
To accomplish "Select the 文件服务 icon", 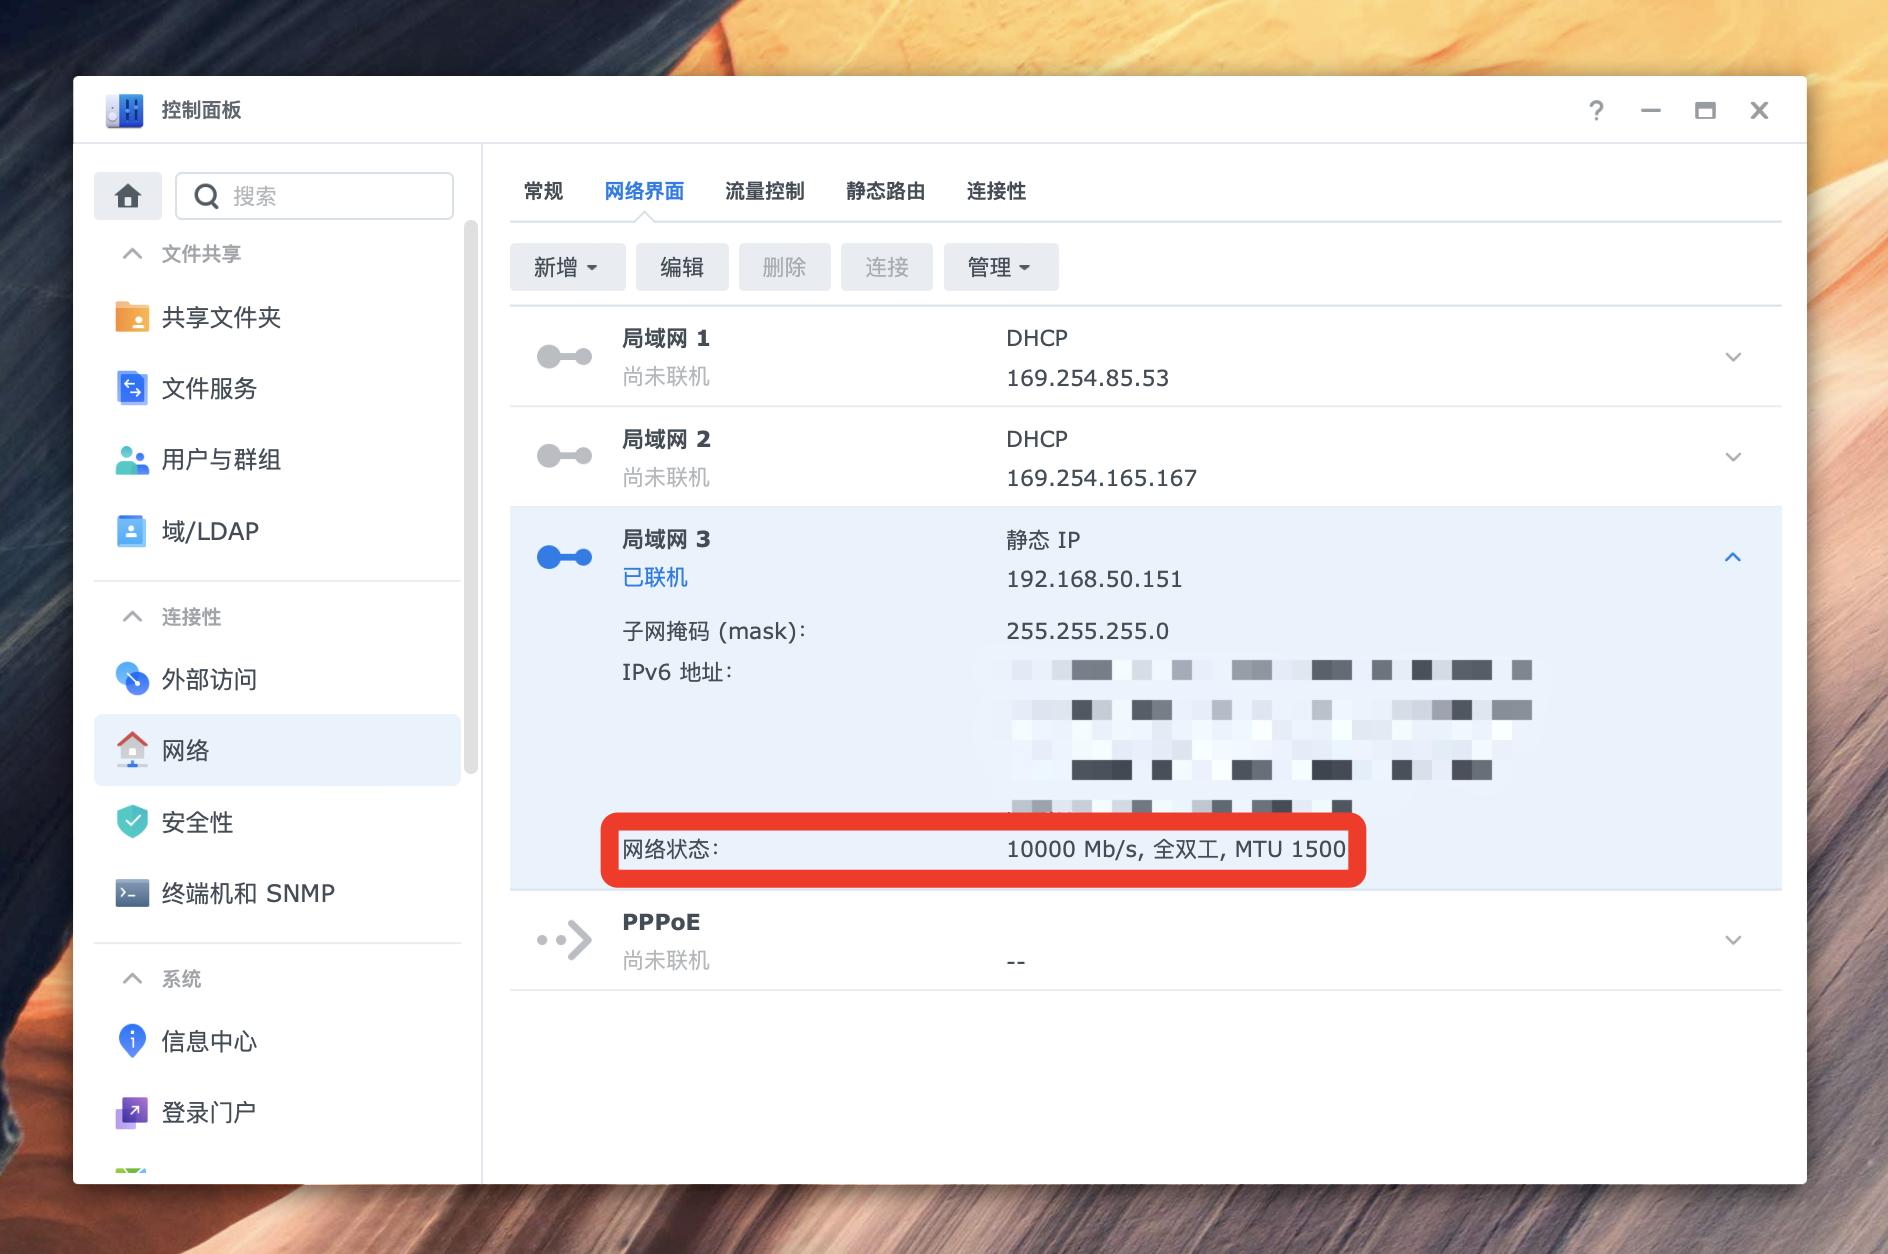I will coord(131,388).
